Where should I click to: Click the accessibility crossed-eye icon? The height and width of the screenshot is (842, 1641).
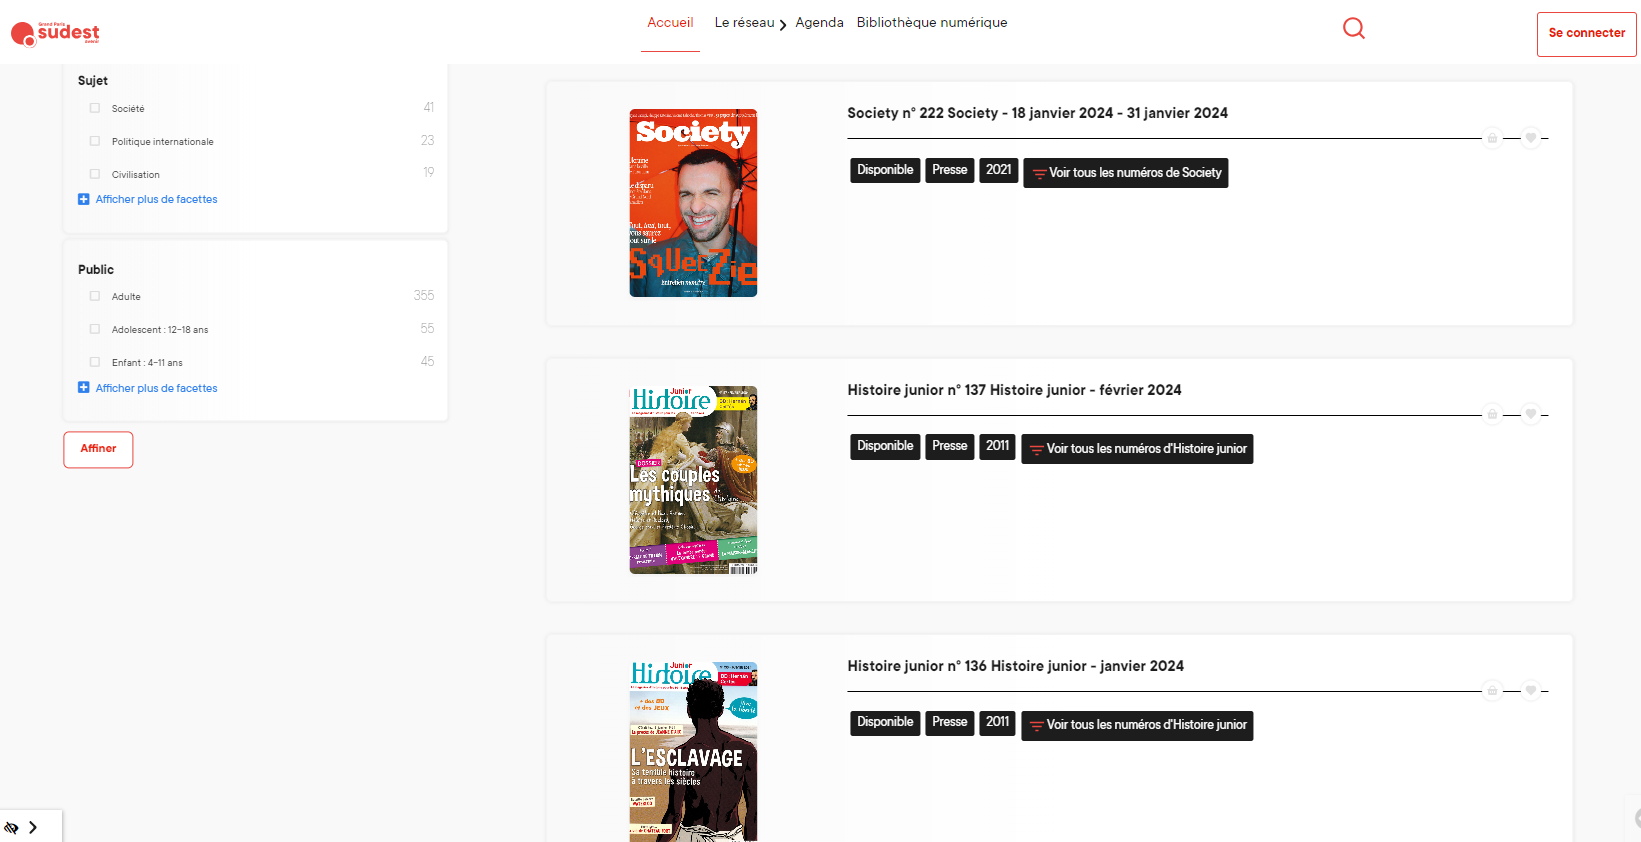coord(11,827)
